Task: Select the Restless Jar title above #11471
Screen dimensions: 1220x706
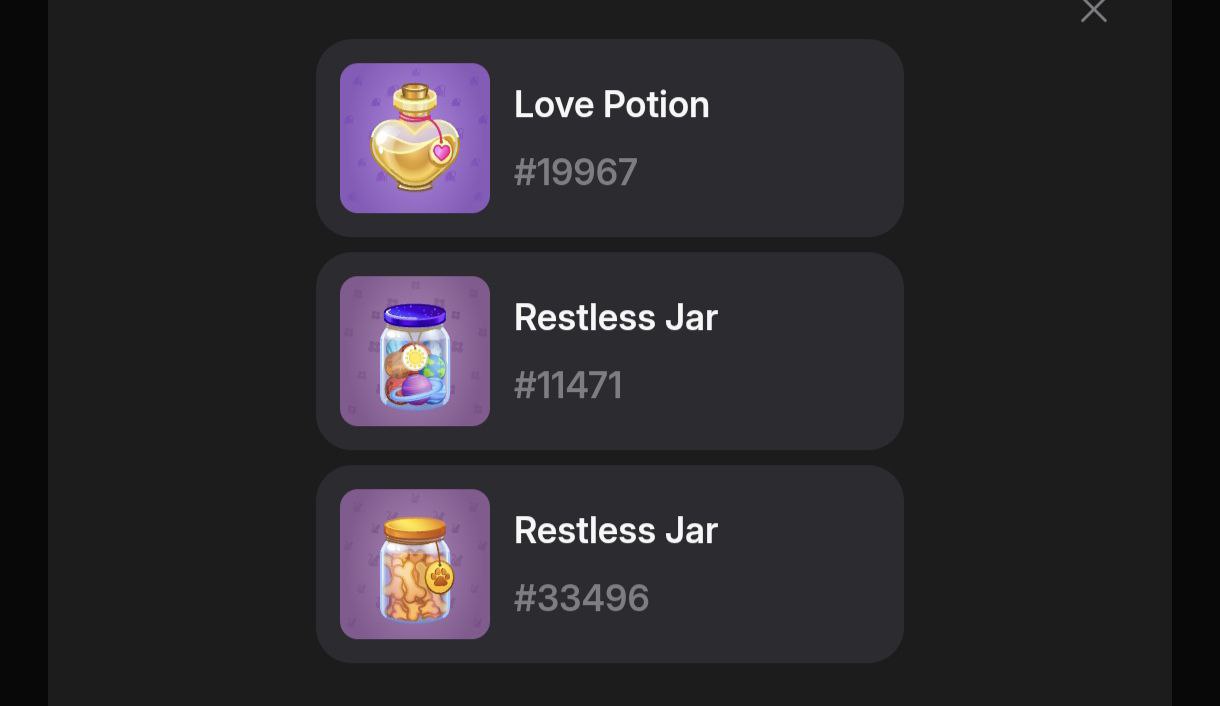Action: coord(616,318)
